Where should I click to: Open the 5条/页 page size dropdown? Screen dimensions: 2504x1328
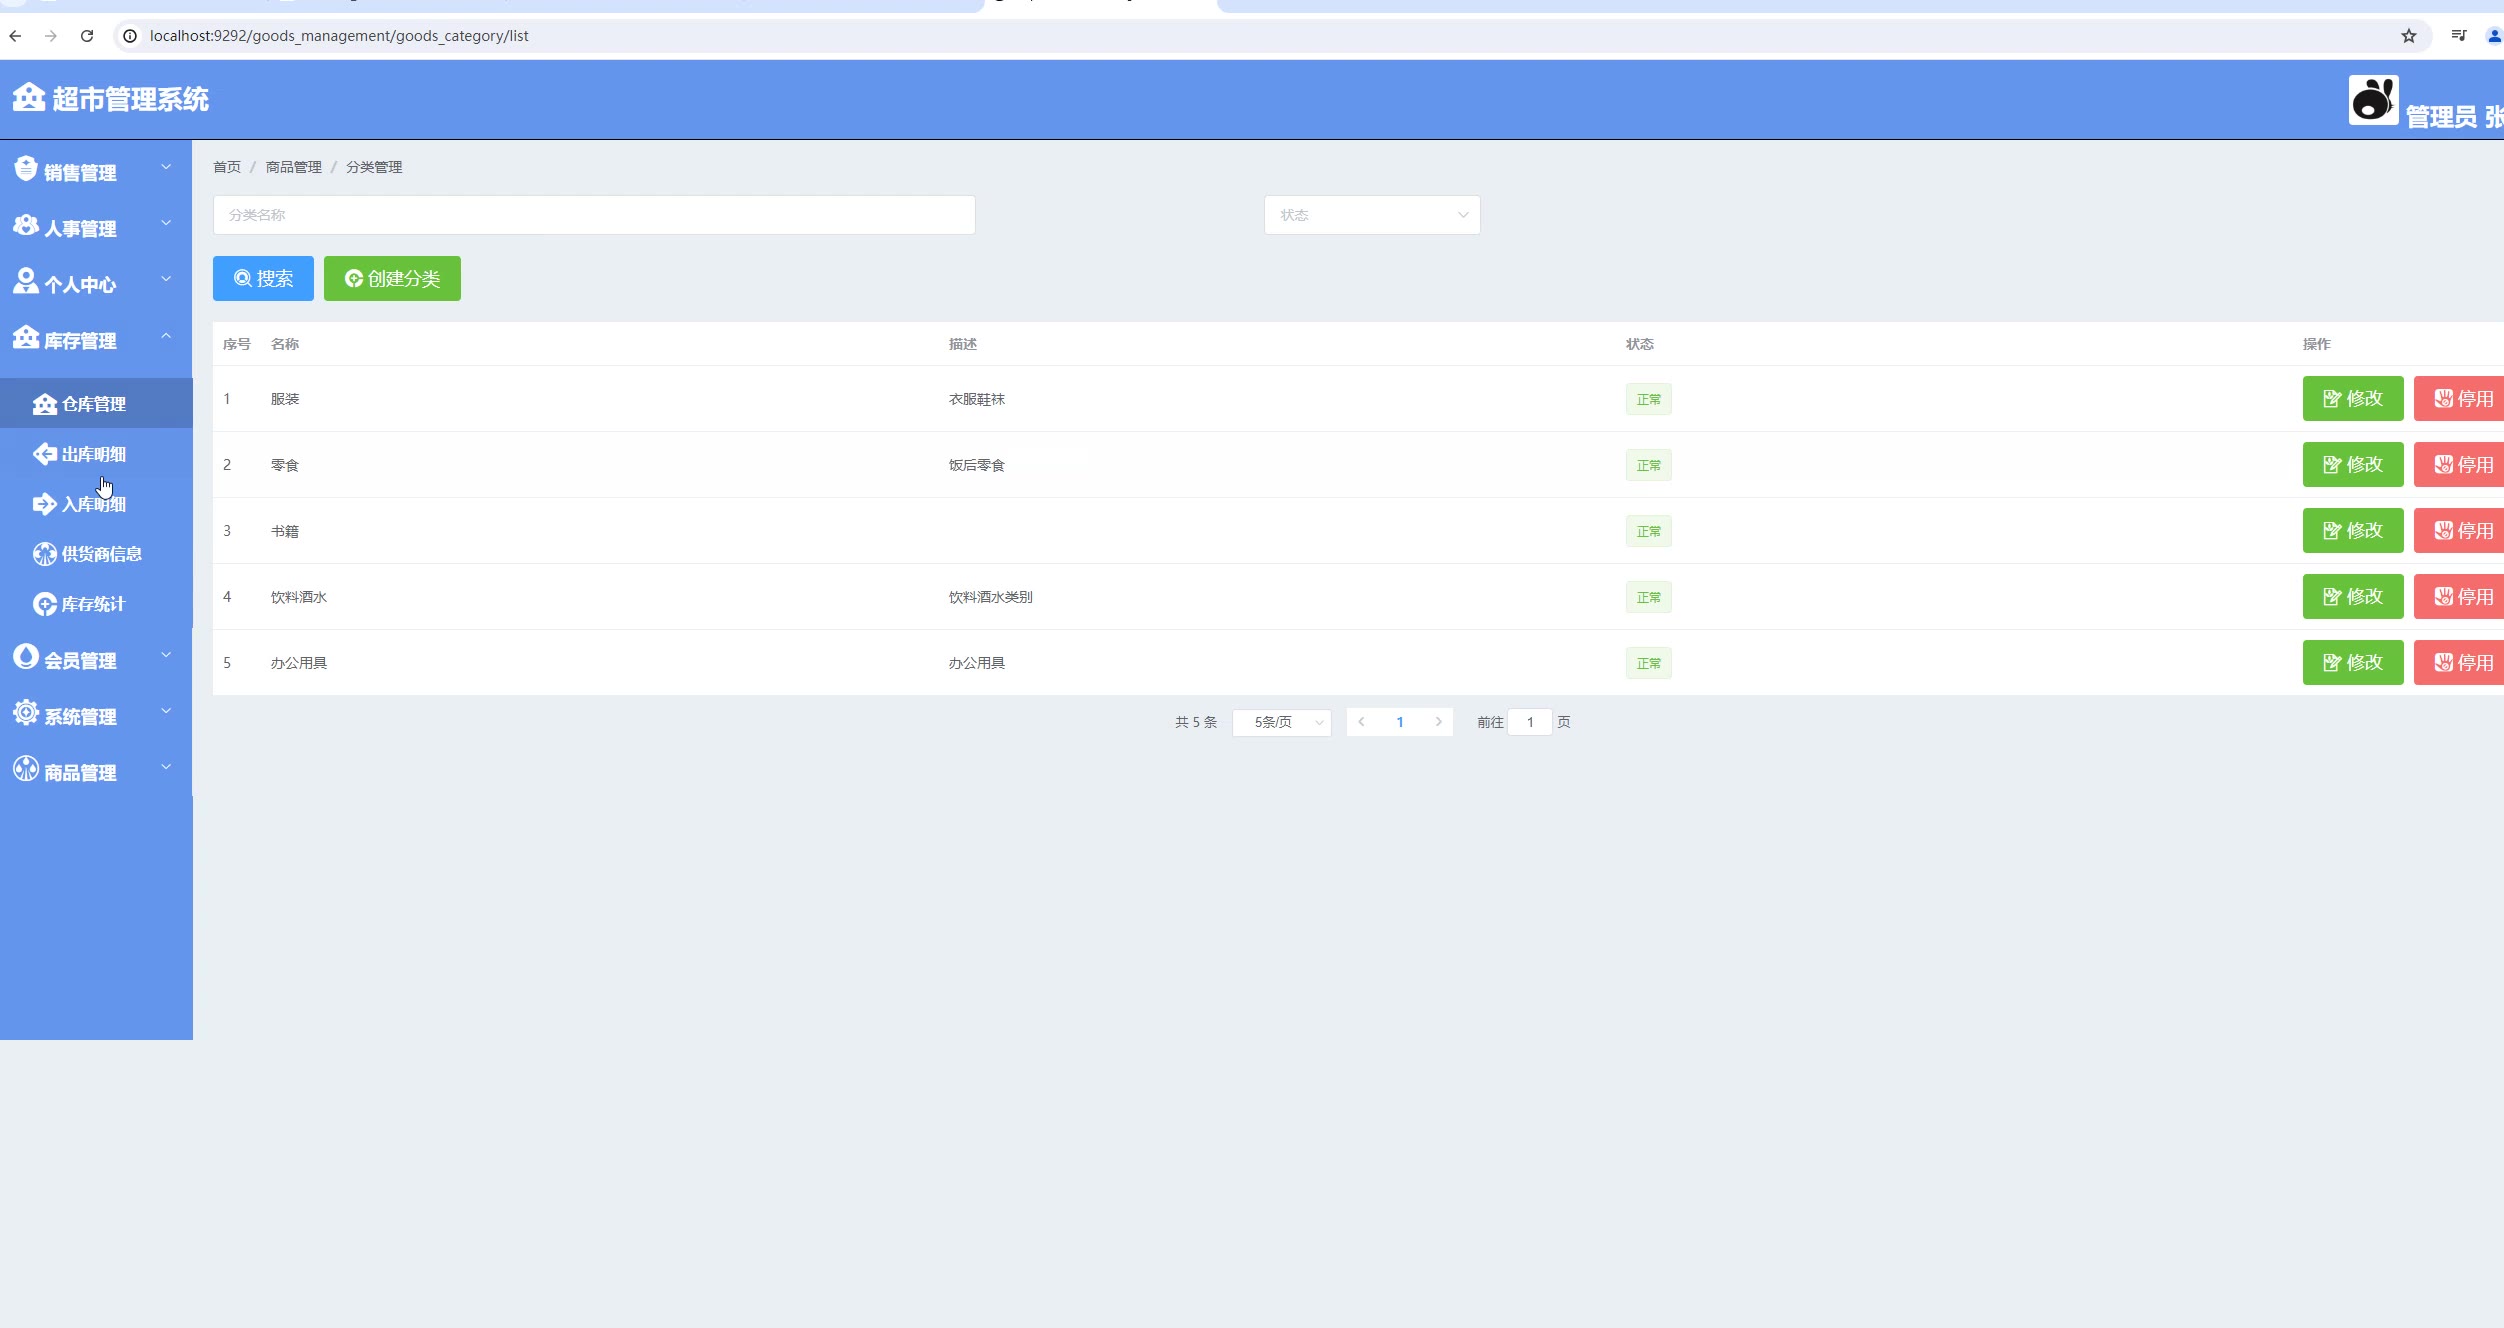coord(1282,722)
